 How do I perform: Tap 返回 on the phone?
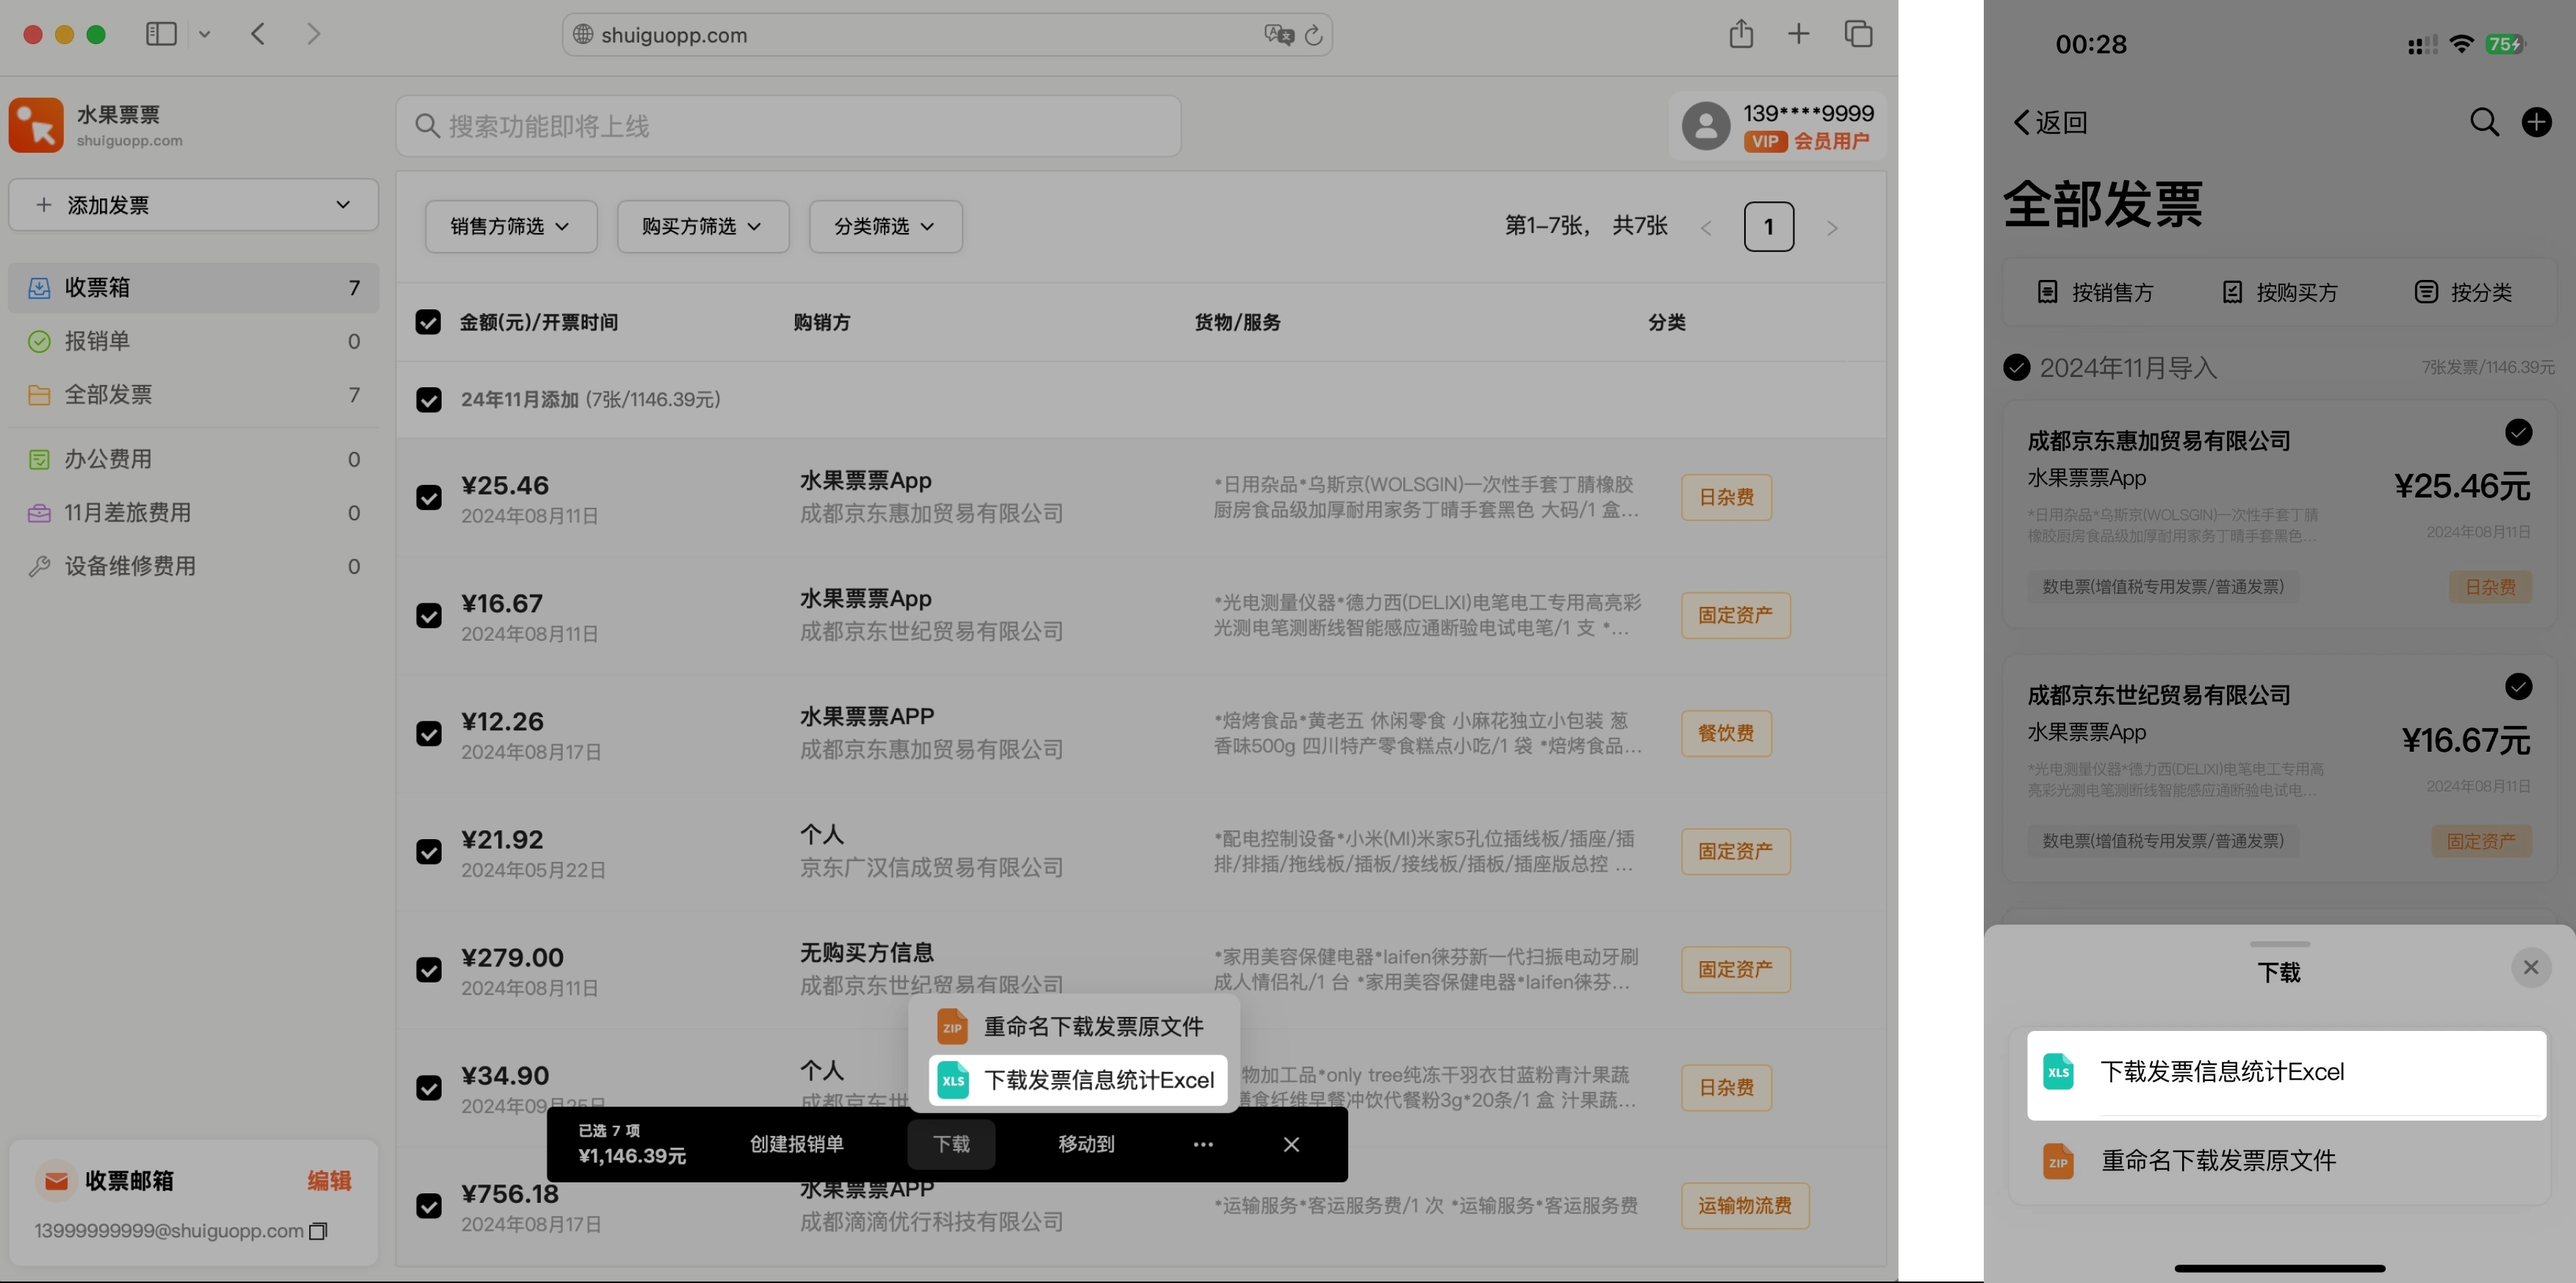(x=2050, y=122)
